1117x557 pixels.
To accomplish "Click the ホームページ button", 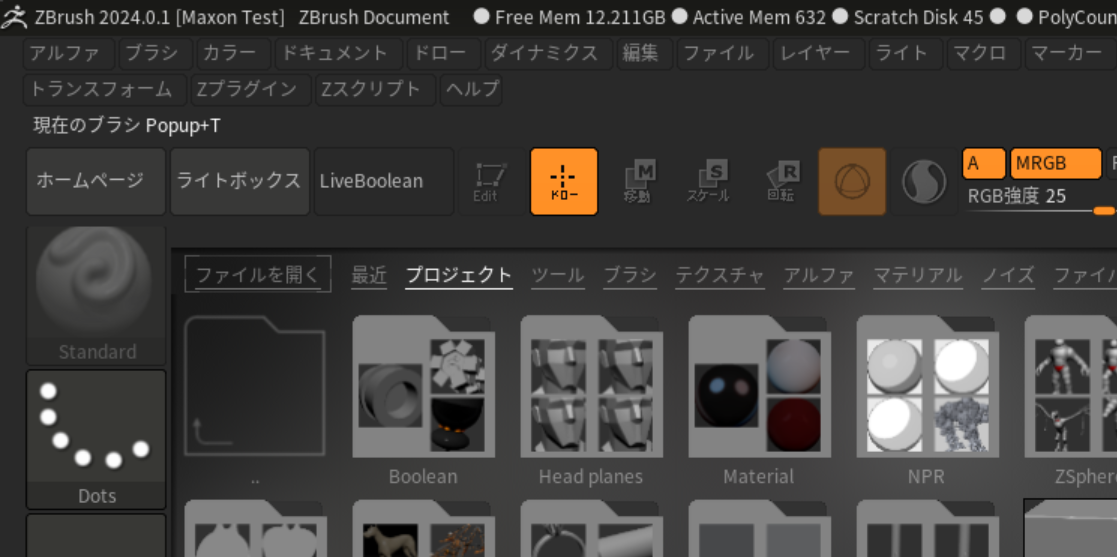I will coord(96,182).
